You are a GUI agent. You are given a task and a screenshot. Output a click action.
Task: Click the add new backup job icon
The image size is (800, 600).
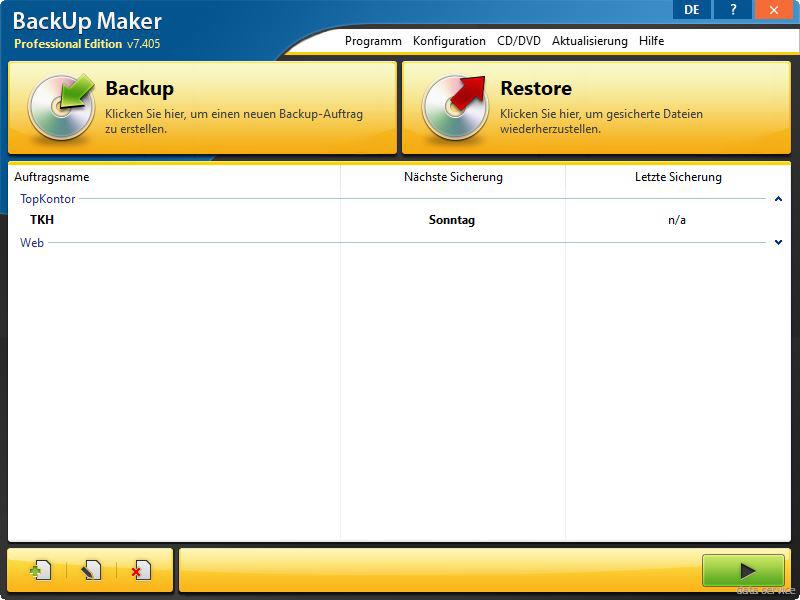(40, 570)
